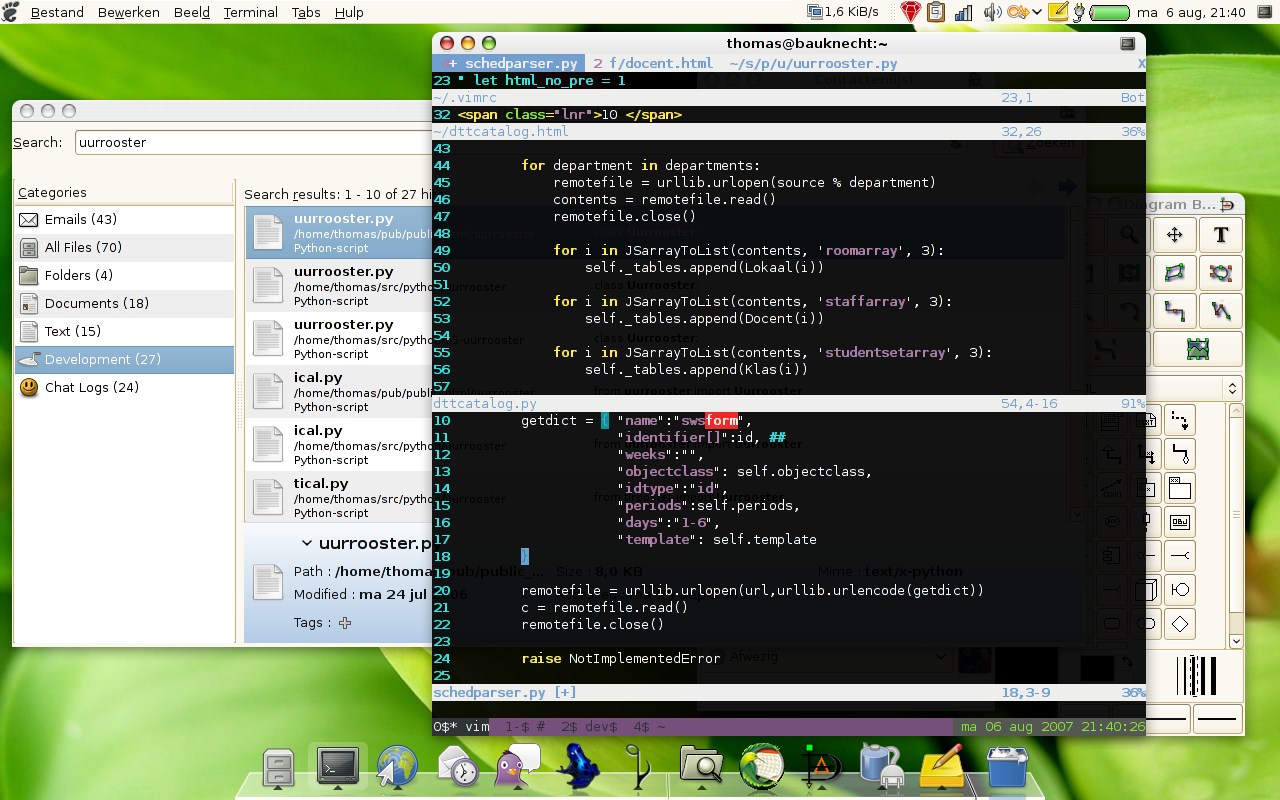Open the keyring applet dropdown arrow

point(1038,12)
